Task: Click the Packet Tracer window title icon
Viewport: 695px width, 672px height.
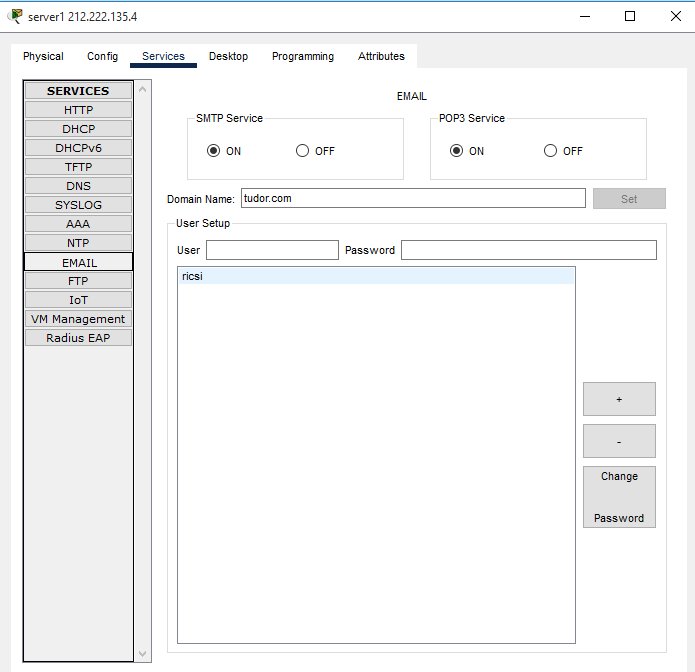Action: pyautogui.click(x=16, y=16)
